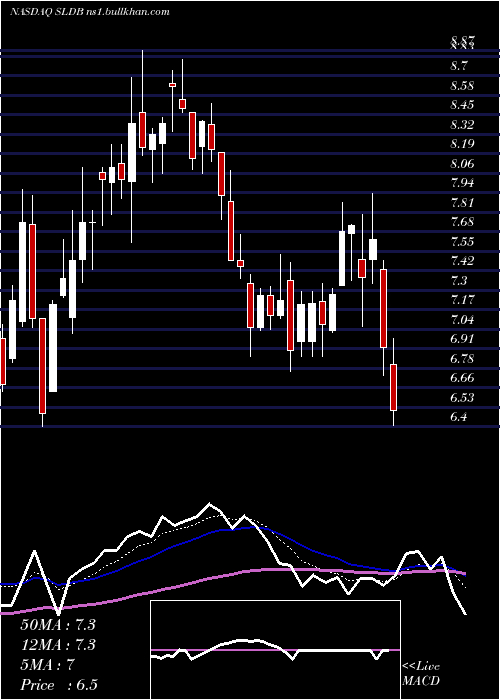Click the 6.78 price axis label
This screenshot has height=700, width=500.
(462, 358)
